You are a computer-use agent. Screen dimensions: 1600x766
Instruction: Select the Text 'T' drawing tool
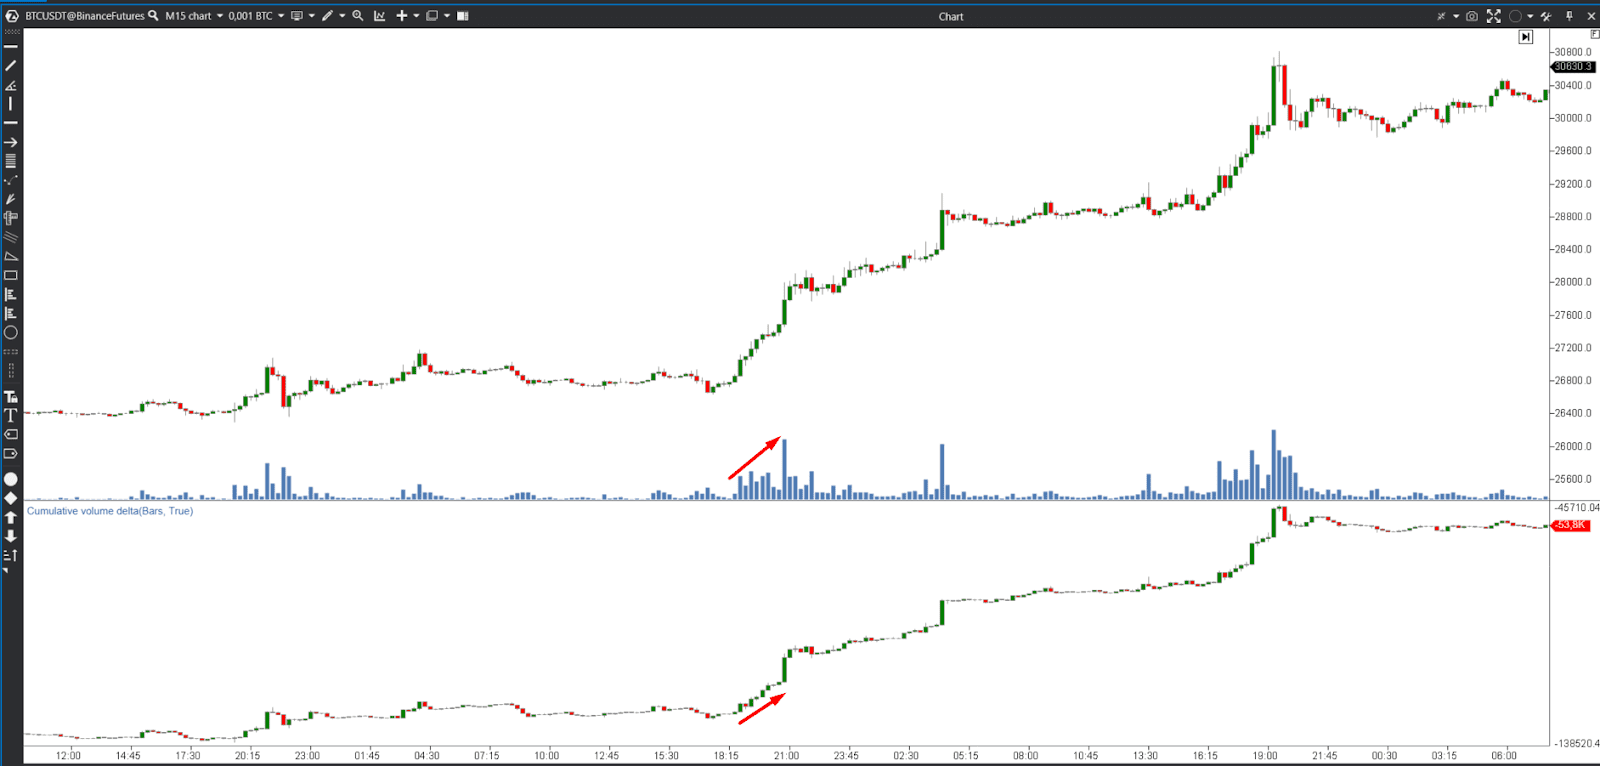pos(11,415)
